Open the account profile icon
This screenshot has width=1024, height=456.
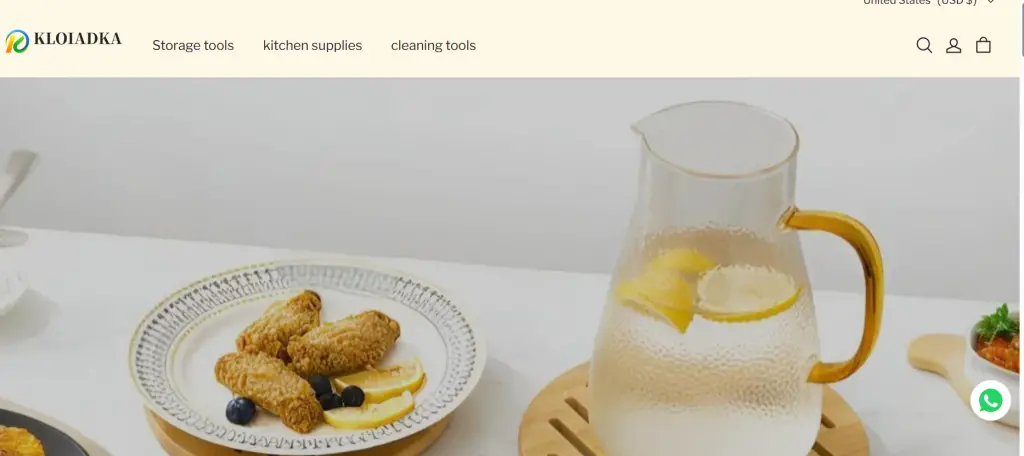pos(953,45)
